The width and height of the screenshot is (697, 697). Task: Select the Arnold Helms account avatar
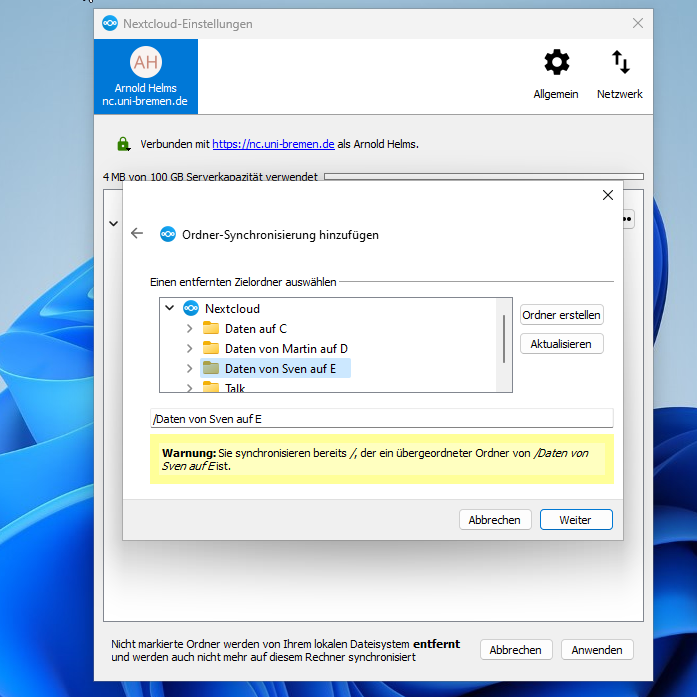pyautogui.click(x=146, y=62)
